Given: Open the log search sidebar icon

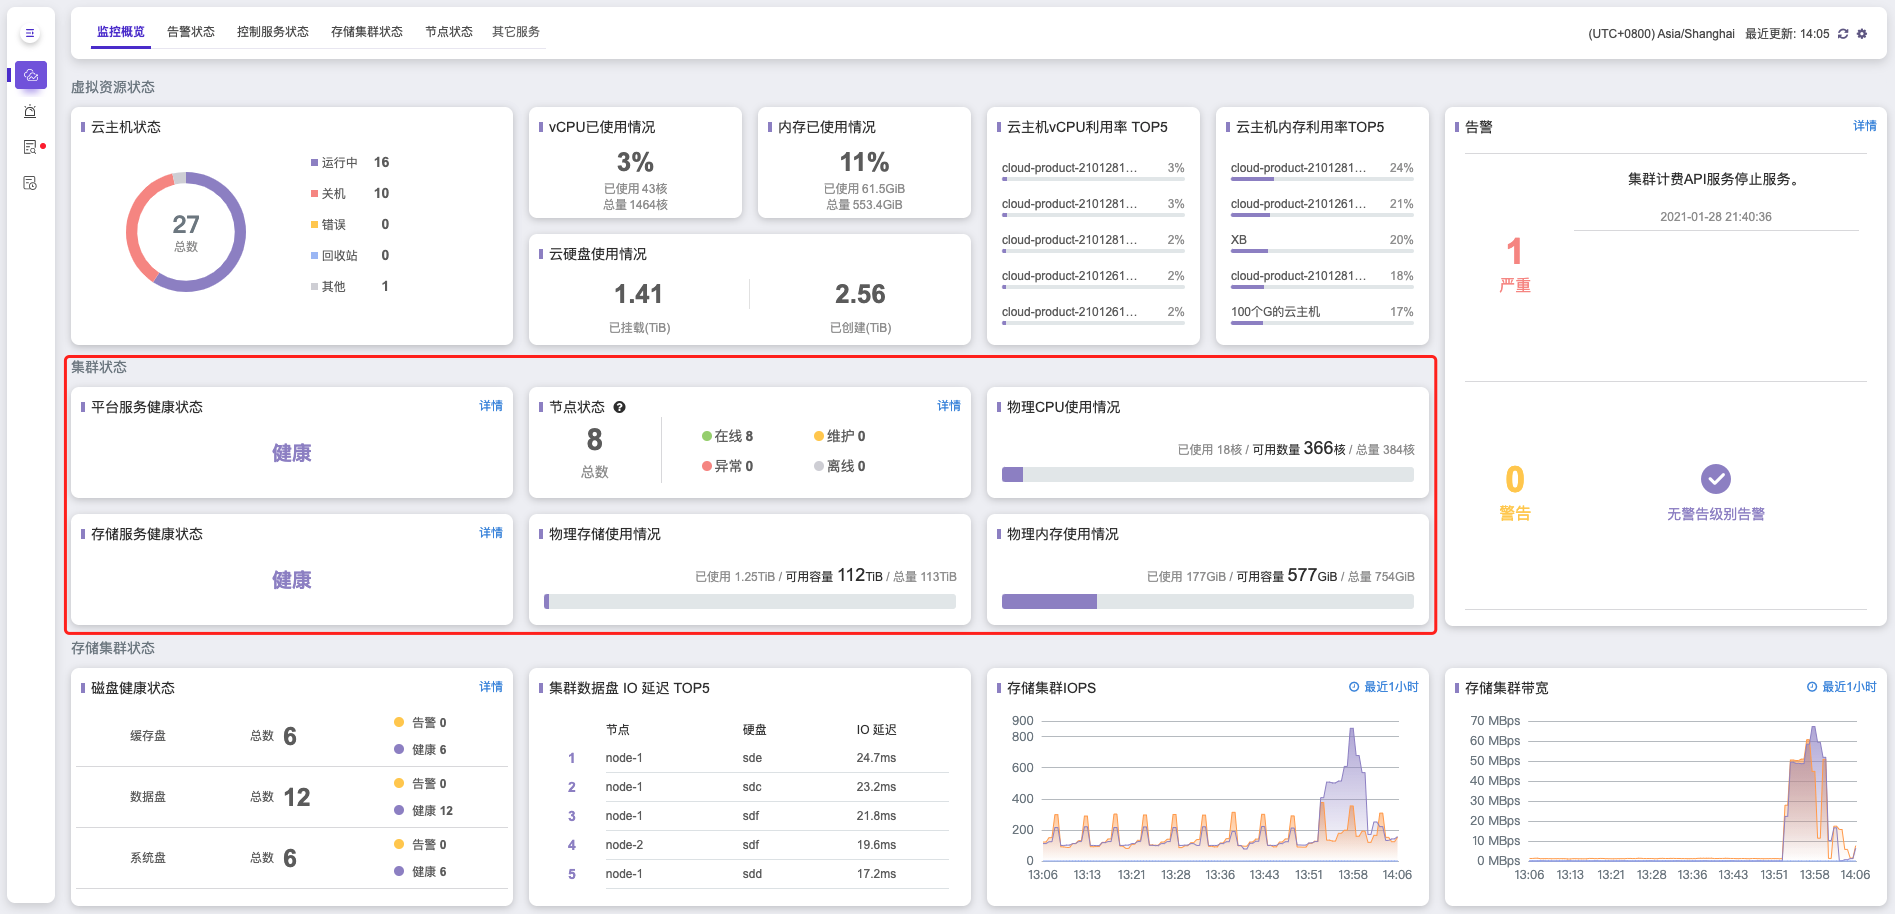Looking at the screenshot, I should [x=30, y=147].
